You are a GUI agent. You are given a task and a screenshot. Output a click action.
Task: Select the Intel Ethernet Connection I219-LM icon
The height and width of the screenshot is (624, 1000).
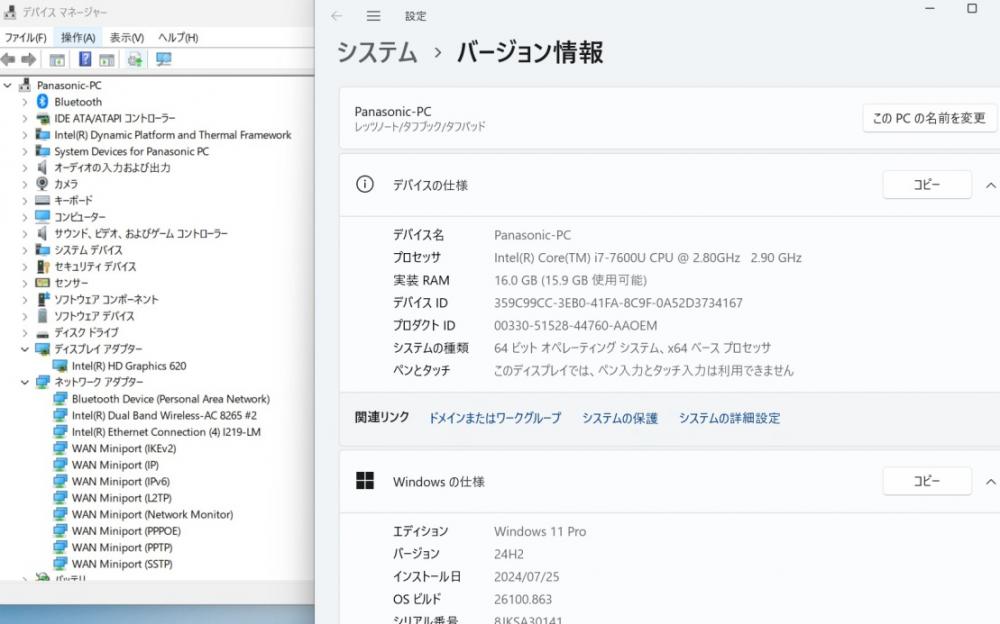[61, 432]
